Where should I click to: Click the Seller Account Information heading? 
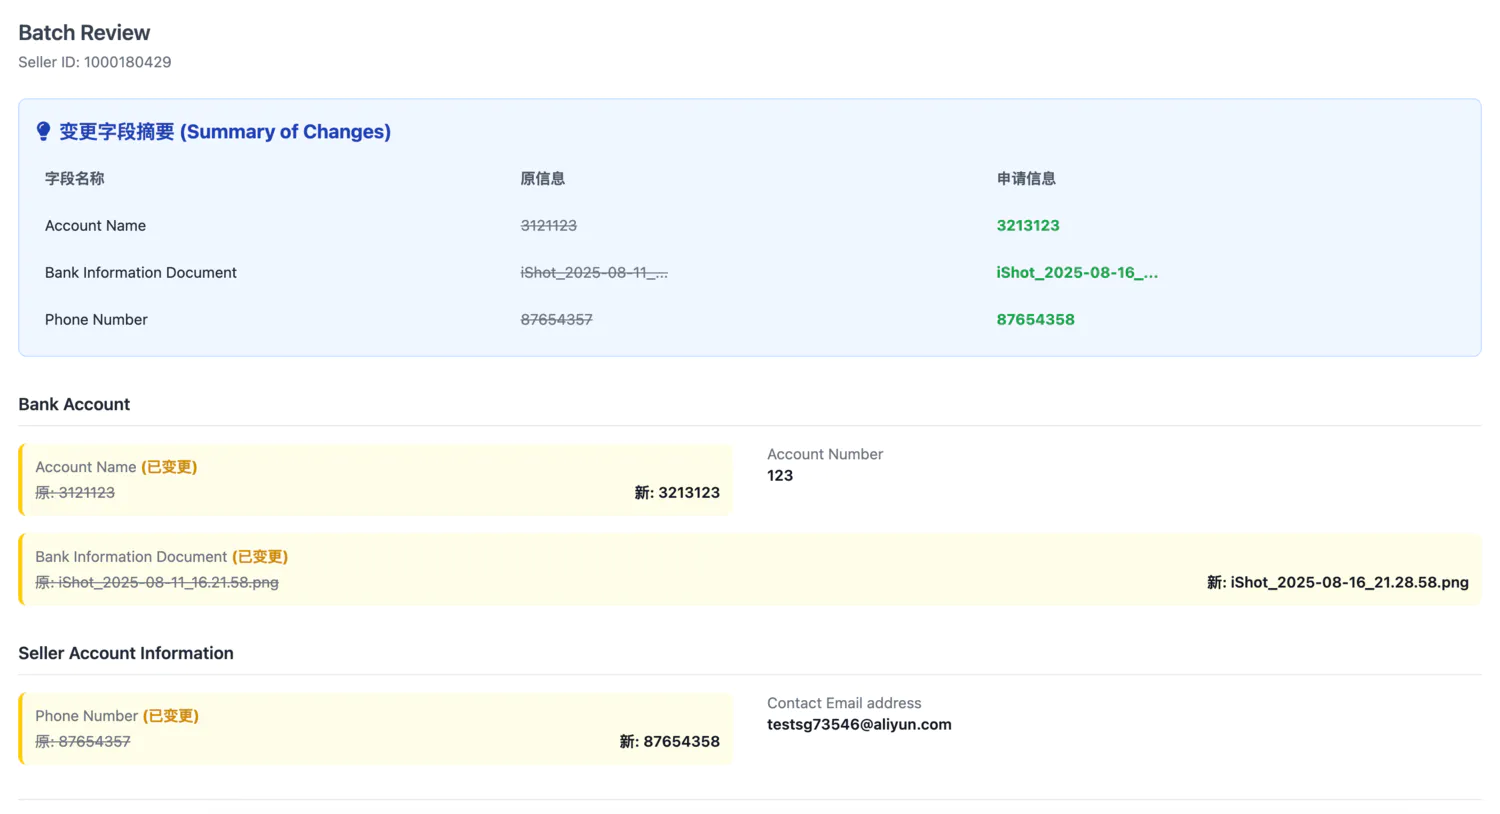[x=126, y=653]
